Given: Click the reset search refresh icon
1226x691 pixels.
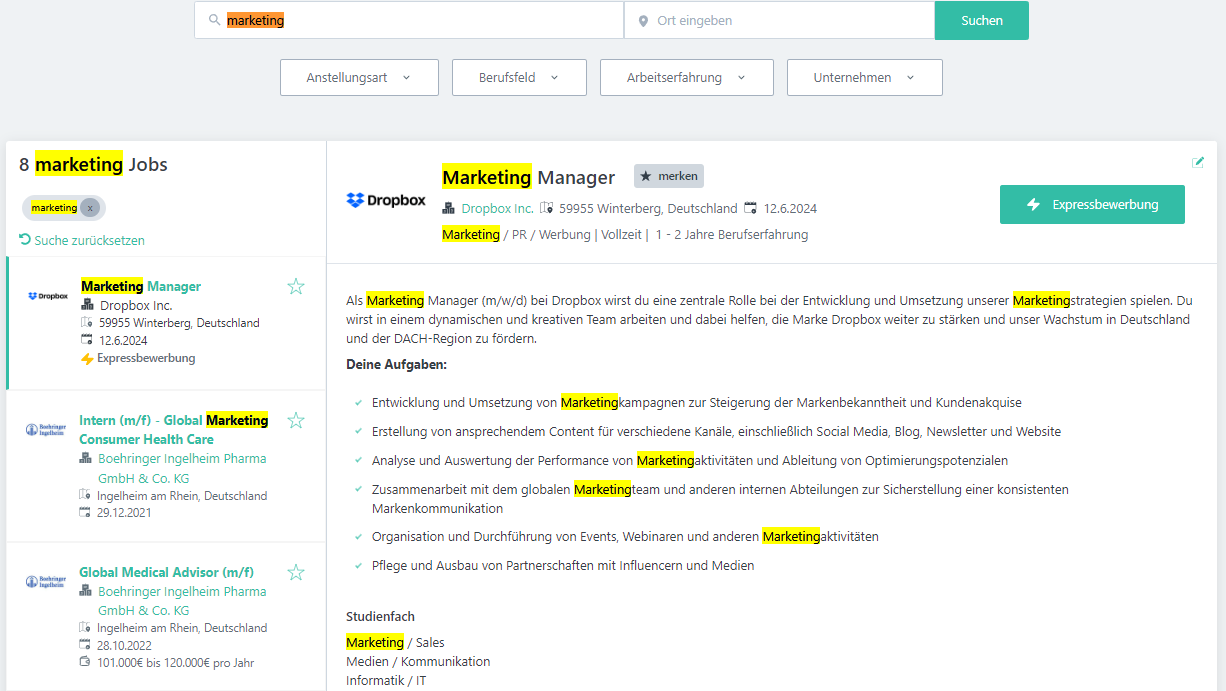Looking at the screenshot, I should (x=25, y=240).
